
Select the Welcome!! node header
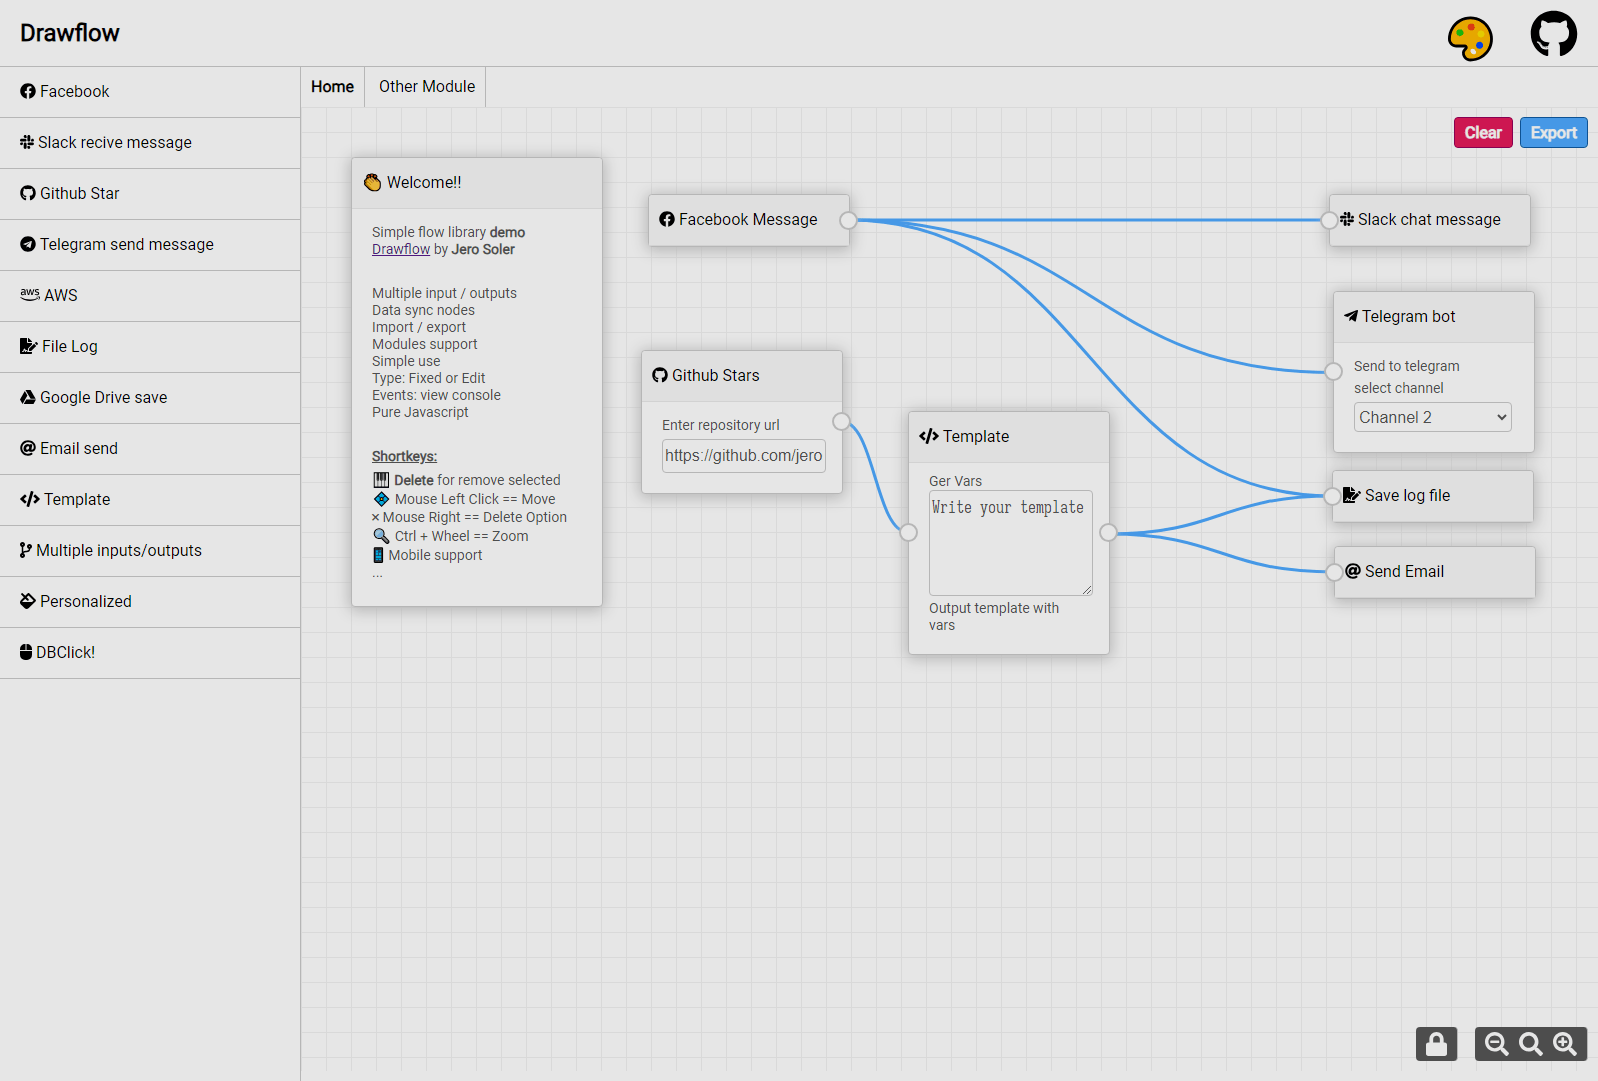pyautogui.click(x=477, y=183)
